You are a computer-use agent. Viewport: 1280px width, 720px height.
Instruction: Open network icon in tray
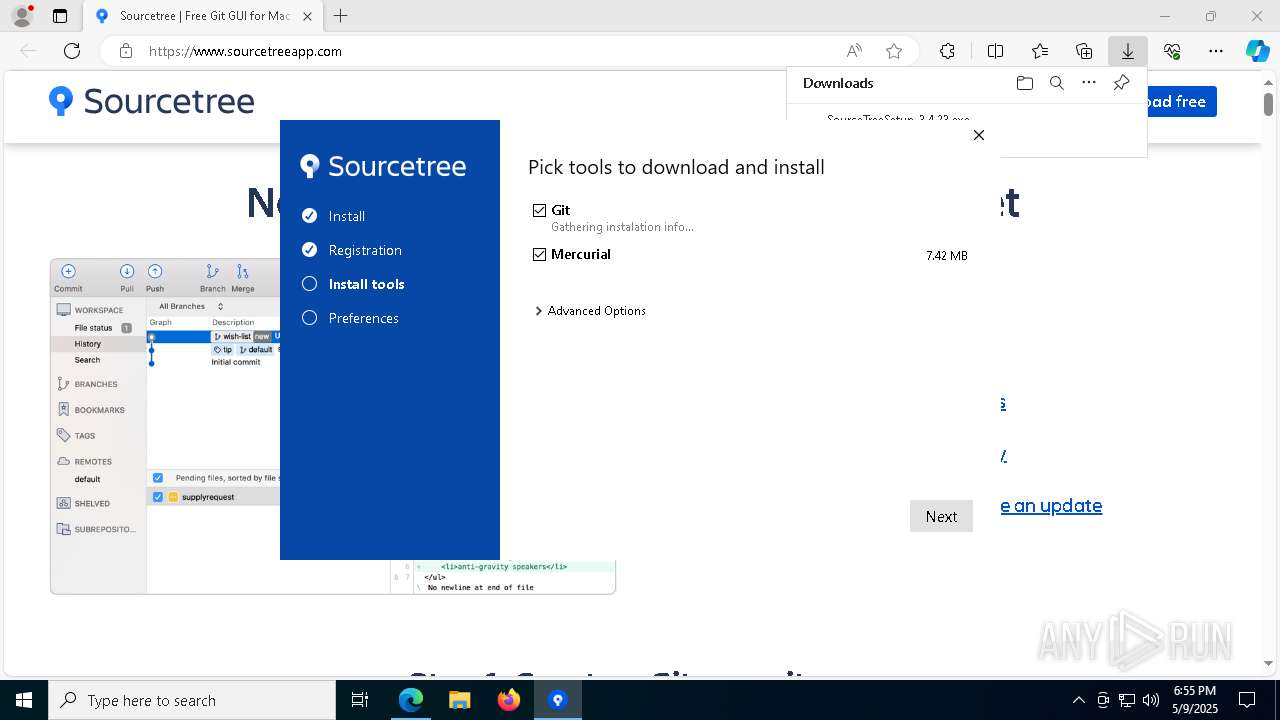1127,700
